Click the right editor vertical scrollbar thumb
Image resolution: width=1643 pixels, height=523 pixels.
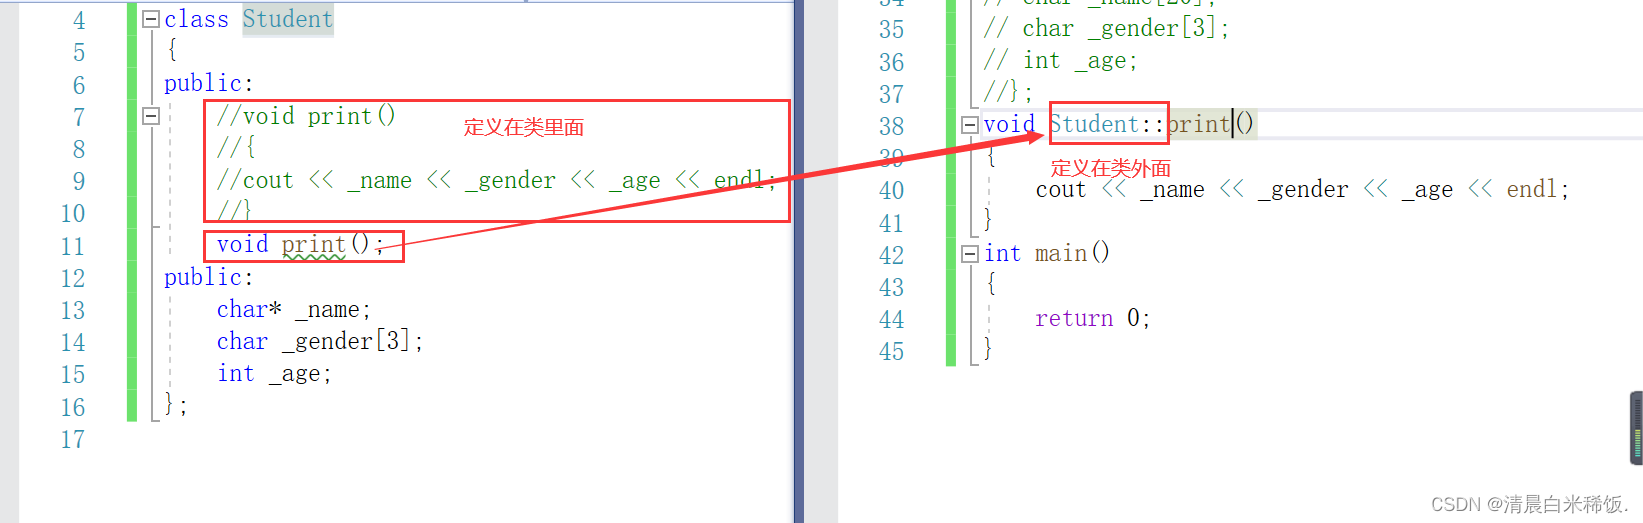point(1637,428)
